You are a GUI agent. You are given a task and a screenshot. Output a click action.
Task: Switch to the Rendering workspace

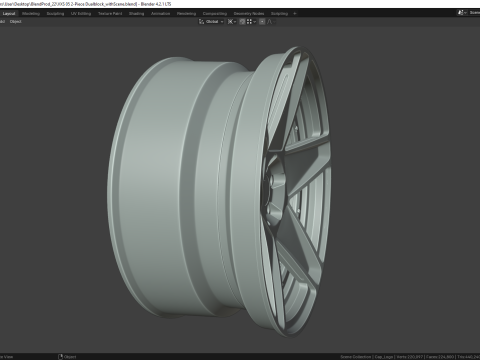(x=186, y=14)
